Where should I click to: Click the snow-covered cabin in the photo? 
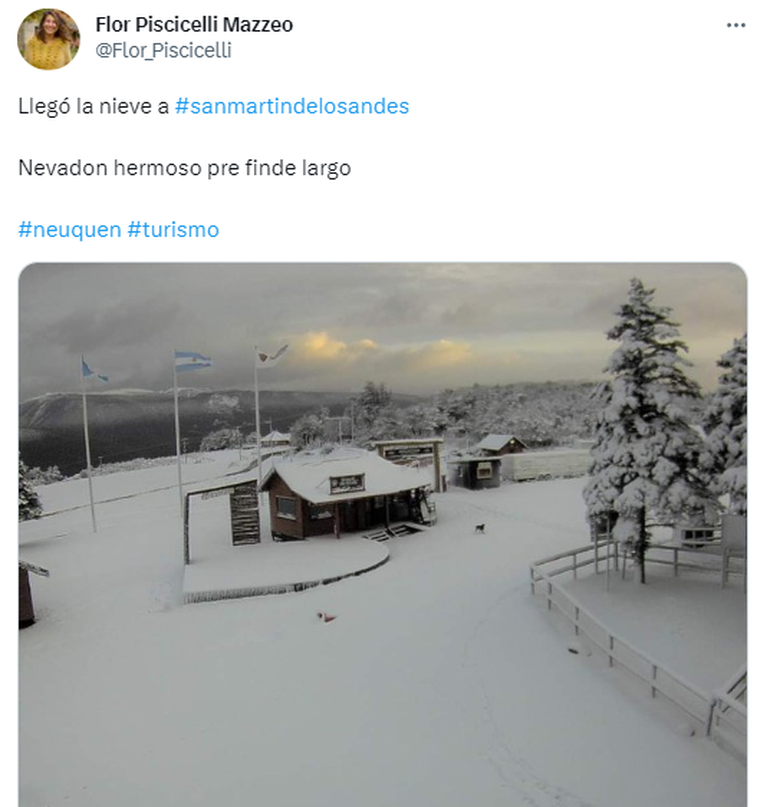(345, 494)
